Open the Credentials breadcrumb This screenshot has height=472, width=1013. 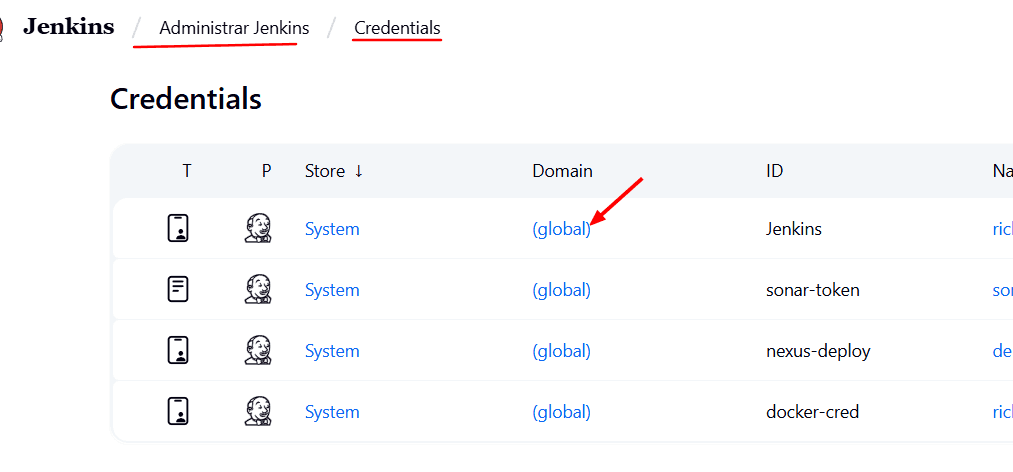click(397, 28)
